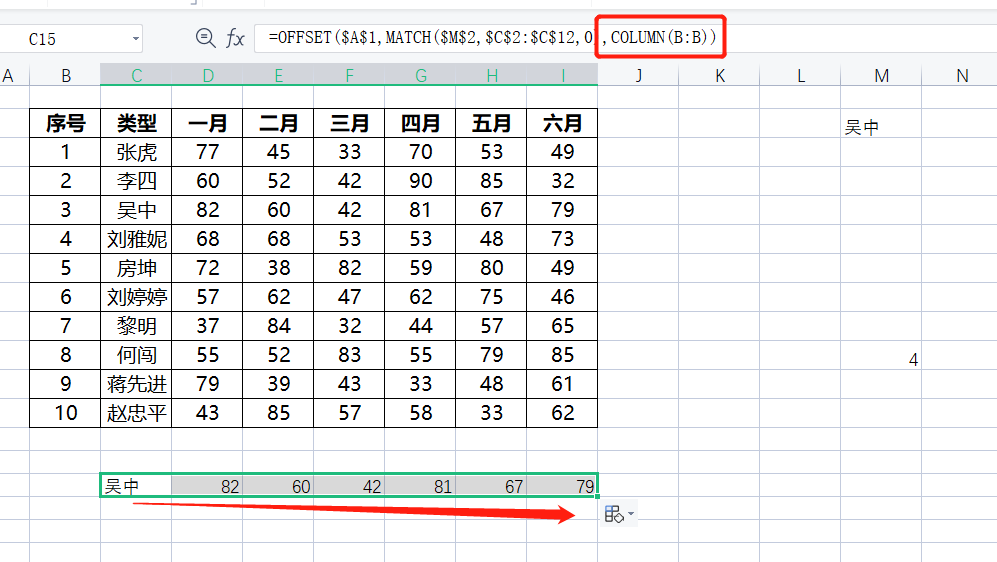997x562 pixels.
Task: Click 刘雅妮's 六月 value 73
Action: click(x=562, y=239)
